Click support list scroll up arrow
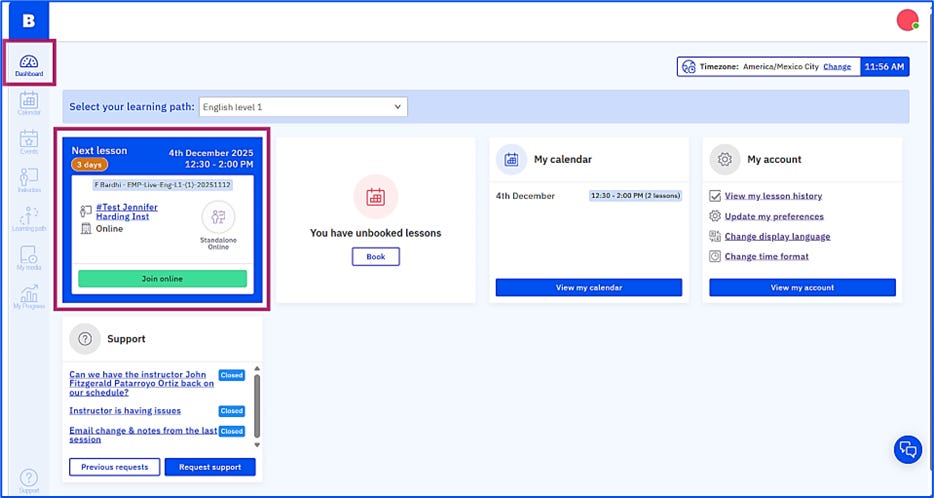 coord(257,369)
